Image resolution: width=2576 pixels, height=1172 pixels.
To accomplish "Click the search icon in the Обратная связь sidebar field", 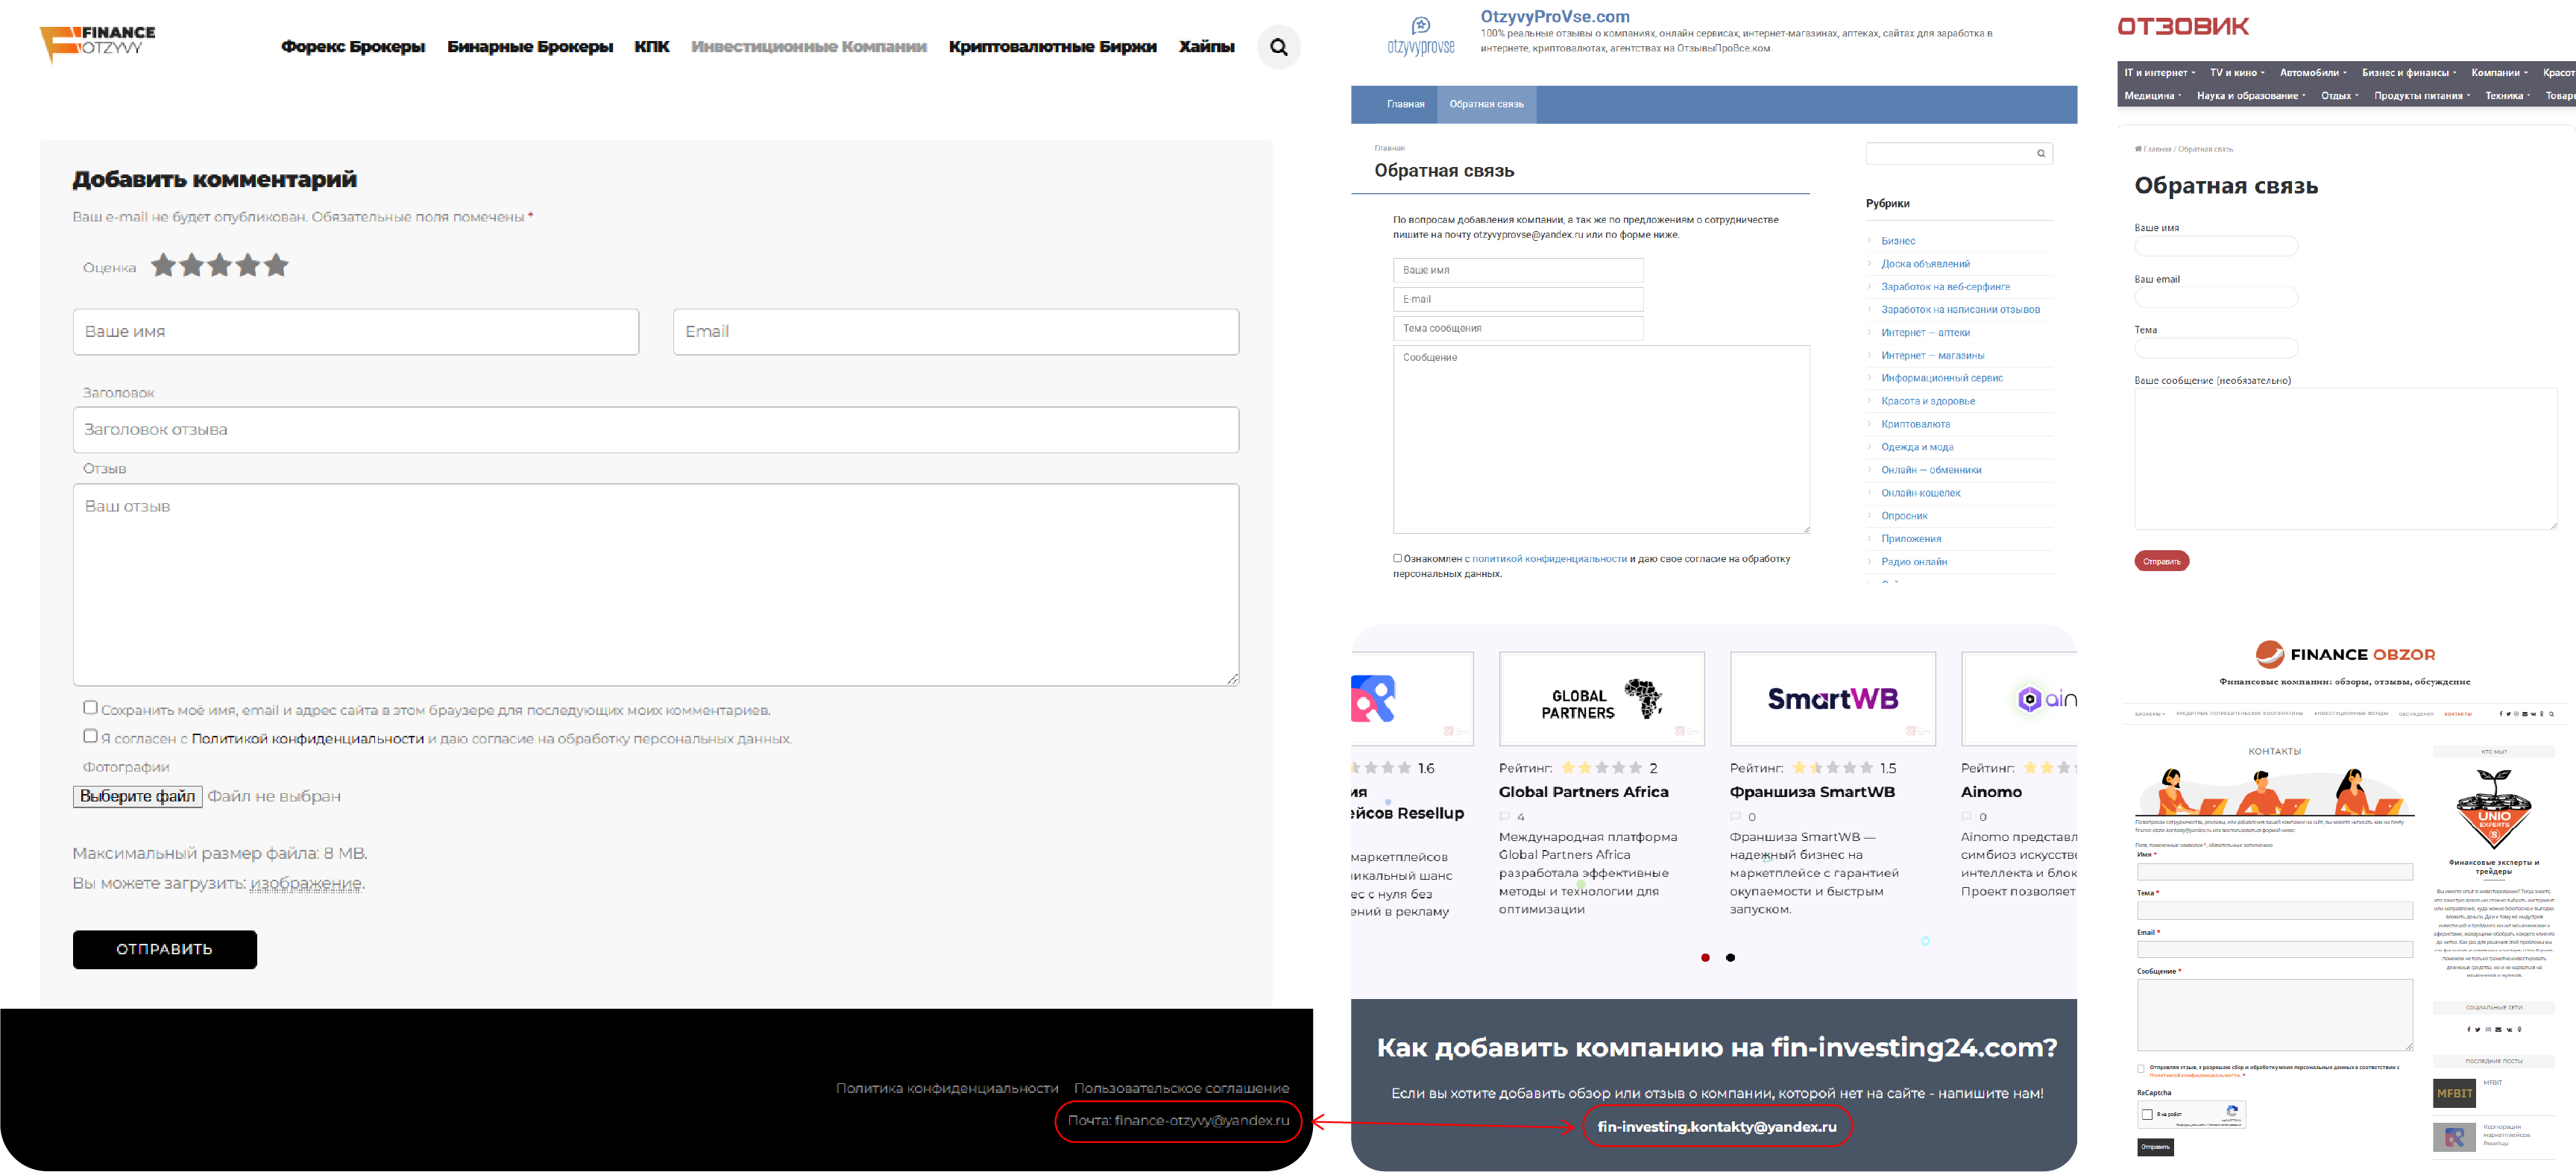I will 2041,154.
